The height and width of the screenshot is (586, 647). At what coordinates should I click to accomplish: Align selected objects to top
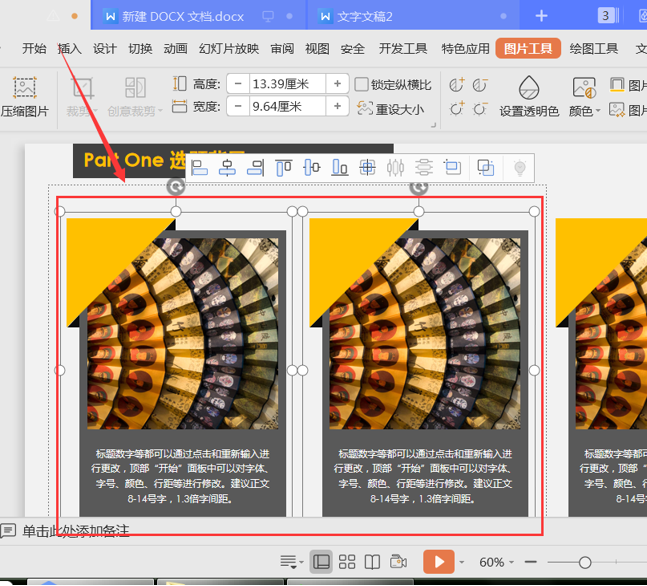pos(283,168)
